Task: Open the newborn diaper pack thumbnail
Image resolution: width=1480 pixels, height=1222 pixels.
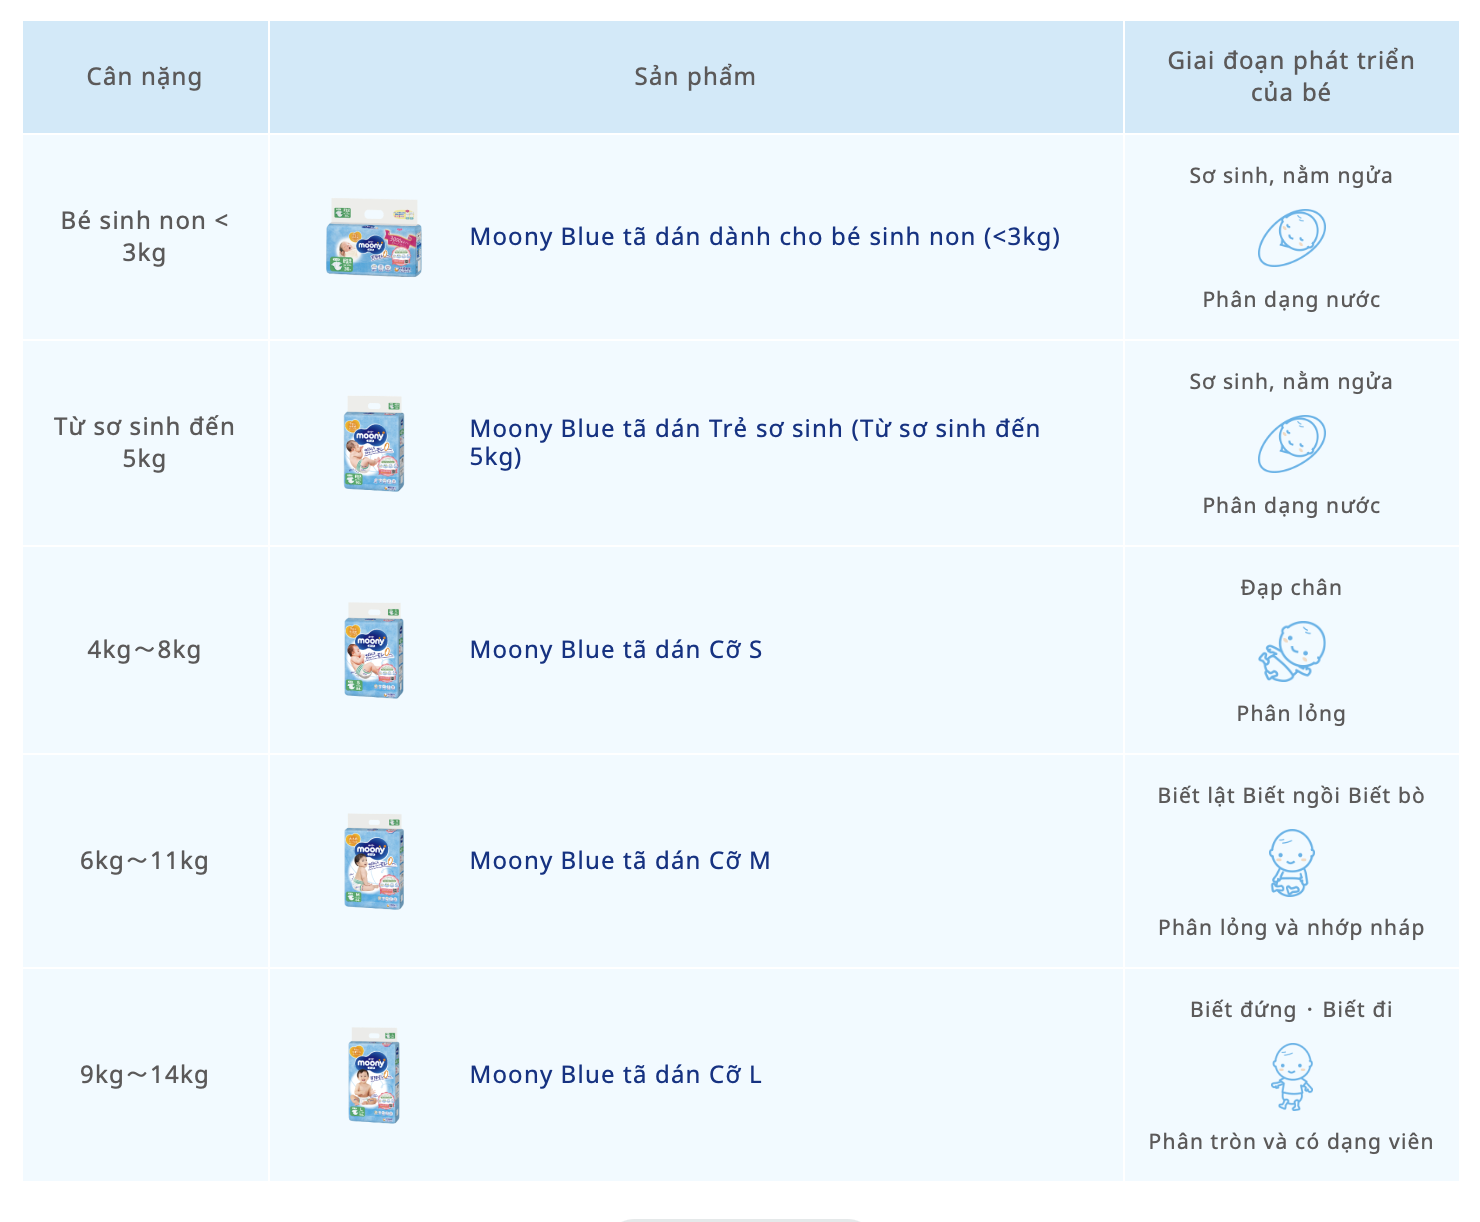Action: click(x=374, y=444)
